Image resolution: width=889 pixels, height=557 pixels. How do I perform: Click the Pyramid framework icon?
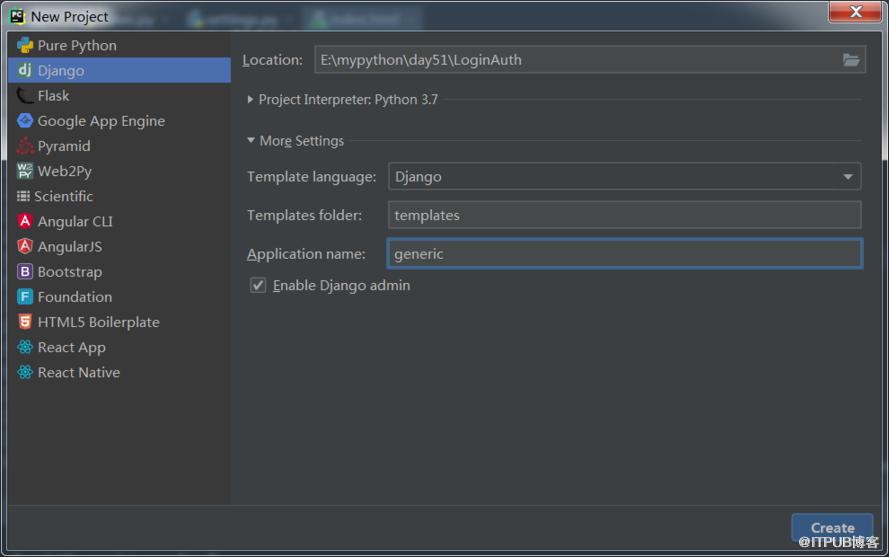25,146
